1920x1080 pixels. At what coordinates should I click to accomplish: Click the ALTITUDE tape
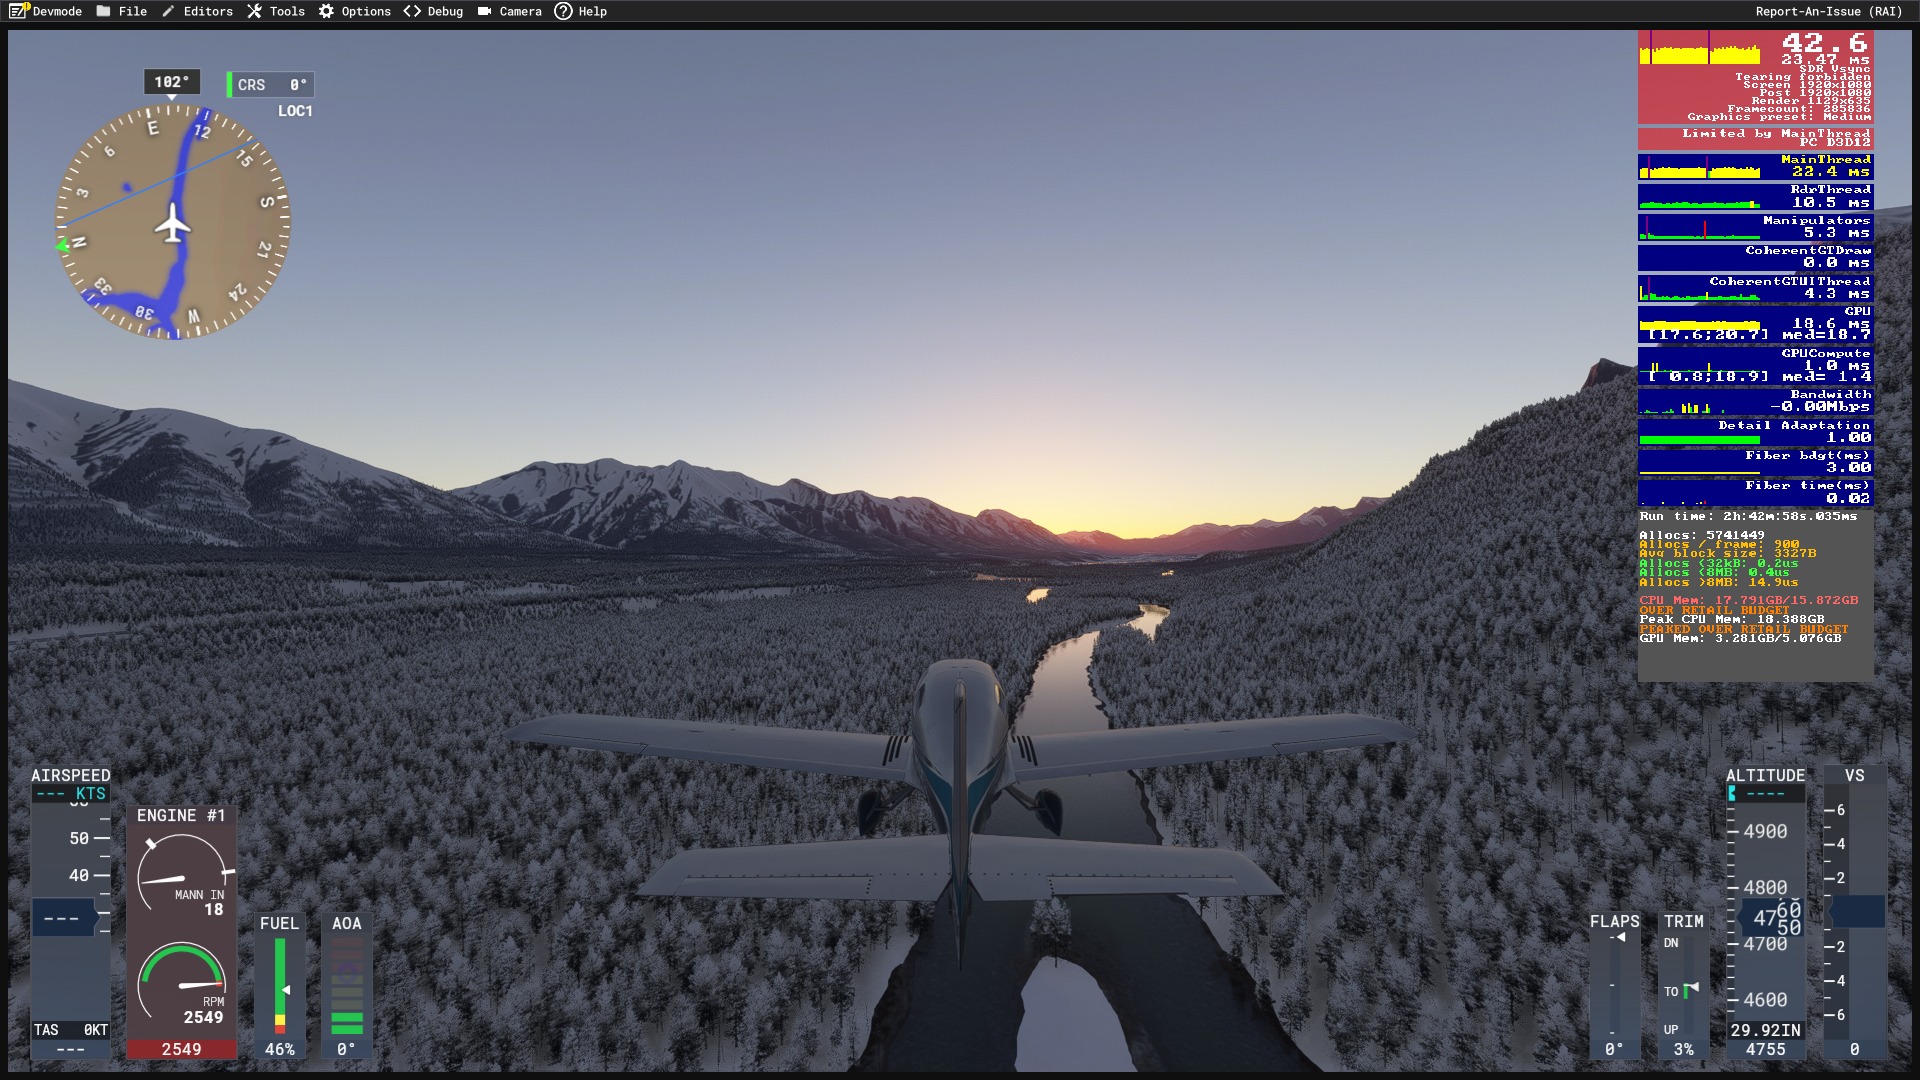pos(1766,911)
